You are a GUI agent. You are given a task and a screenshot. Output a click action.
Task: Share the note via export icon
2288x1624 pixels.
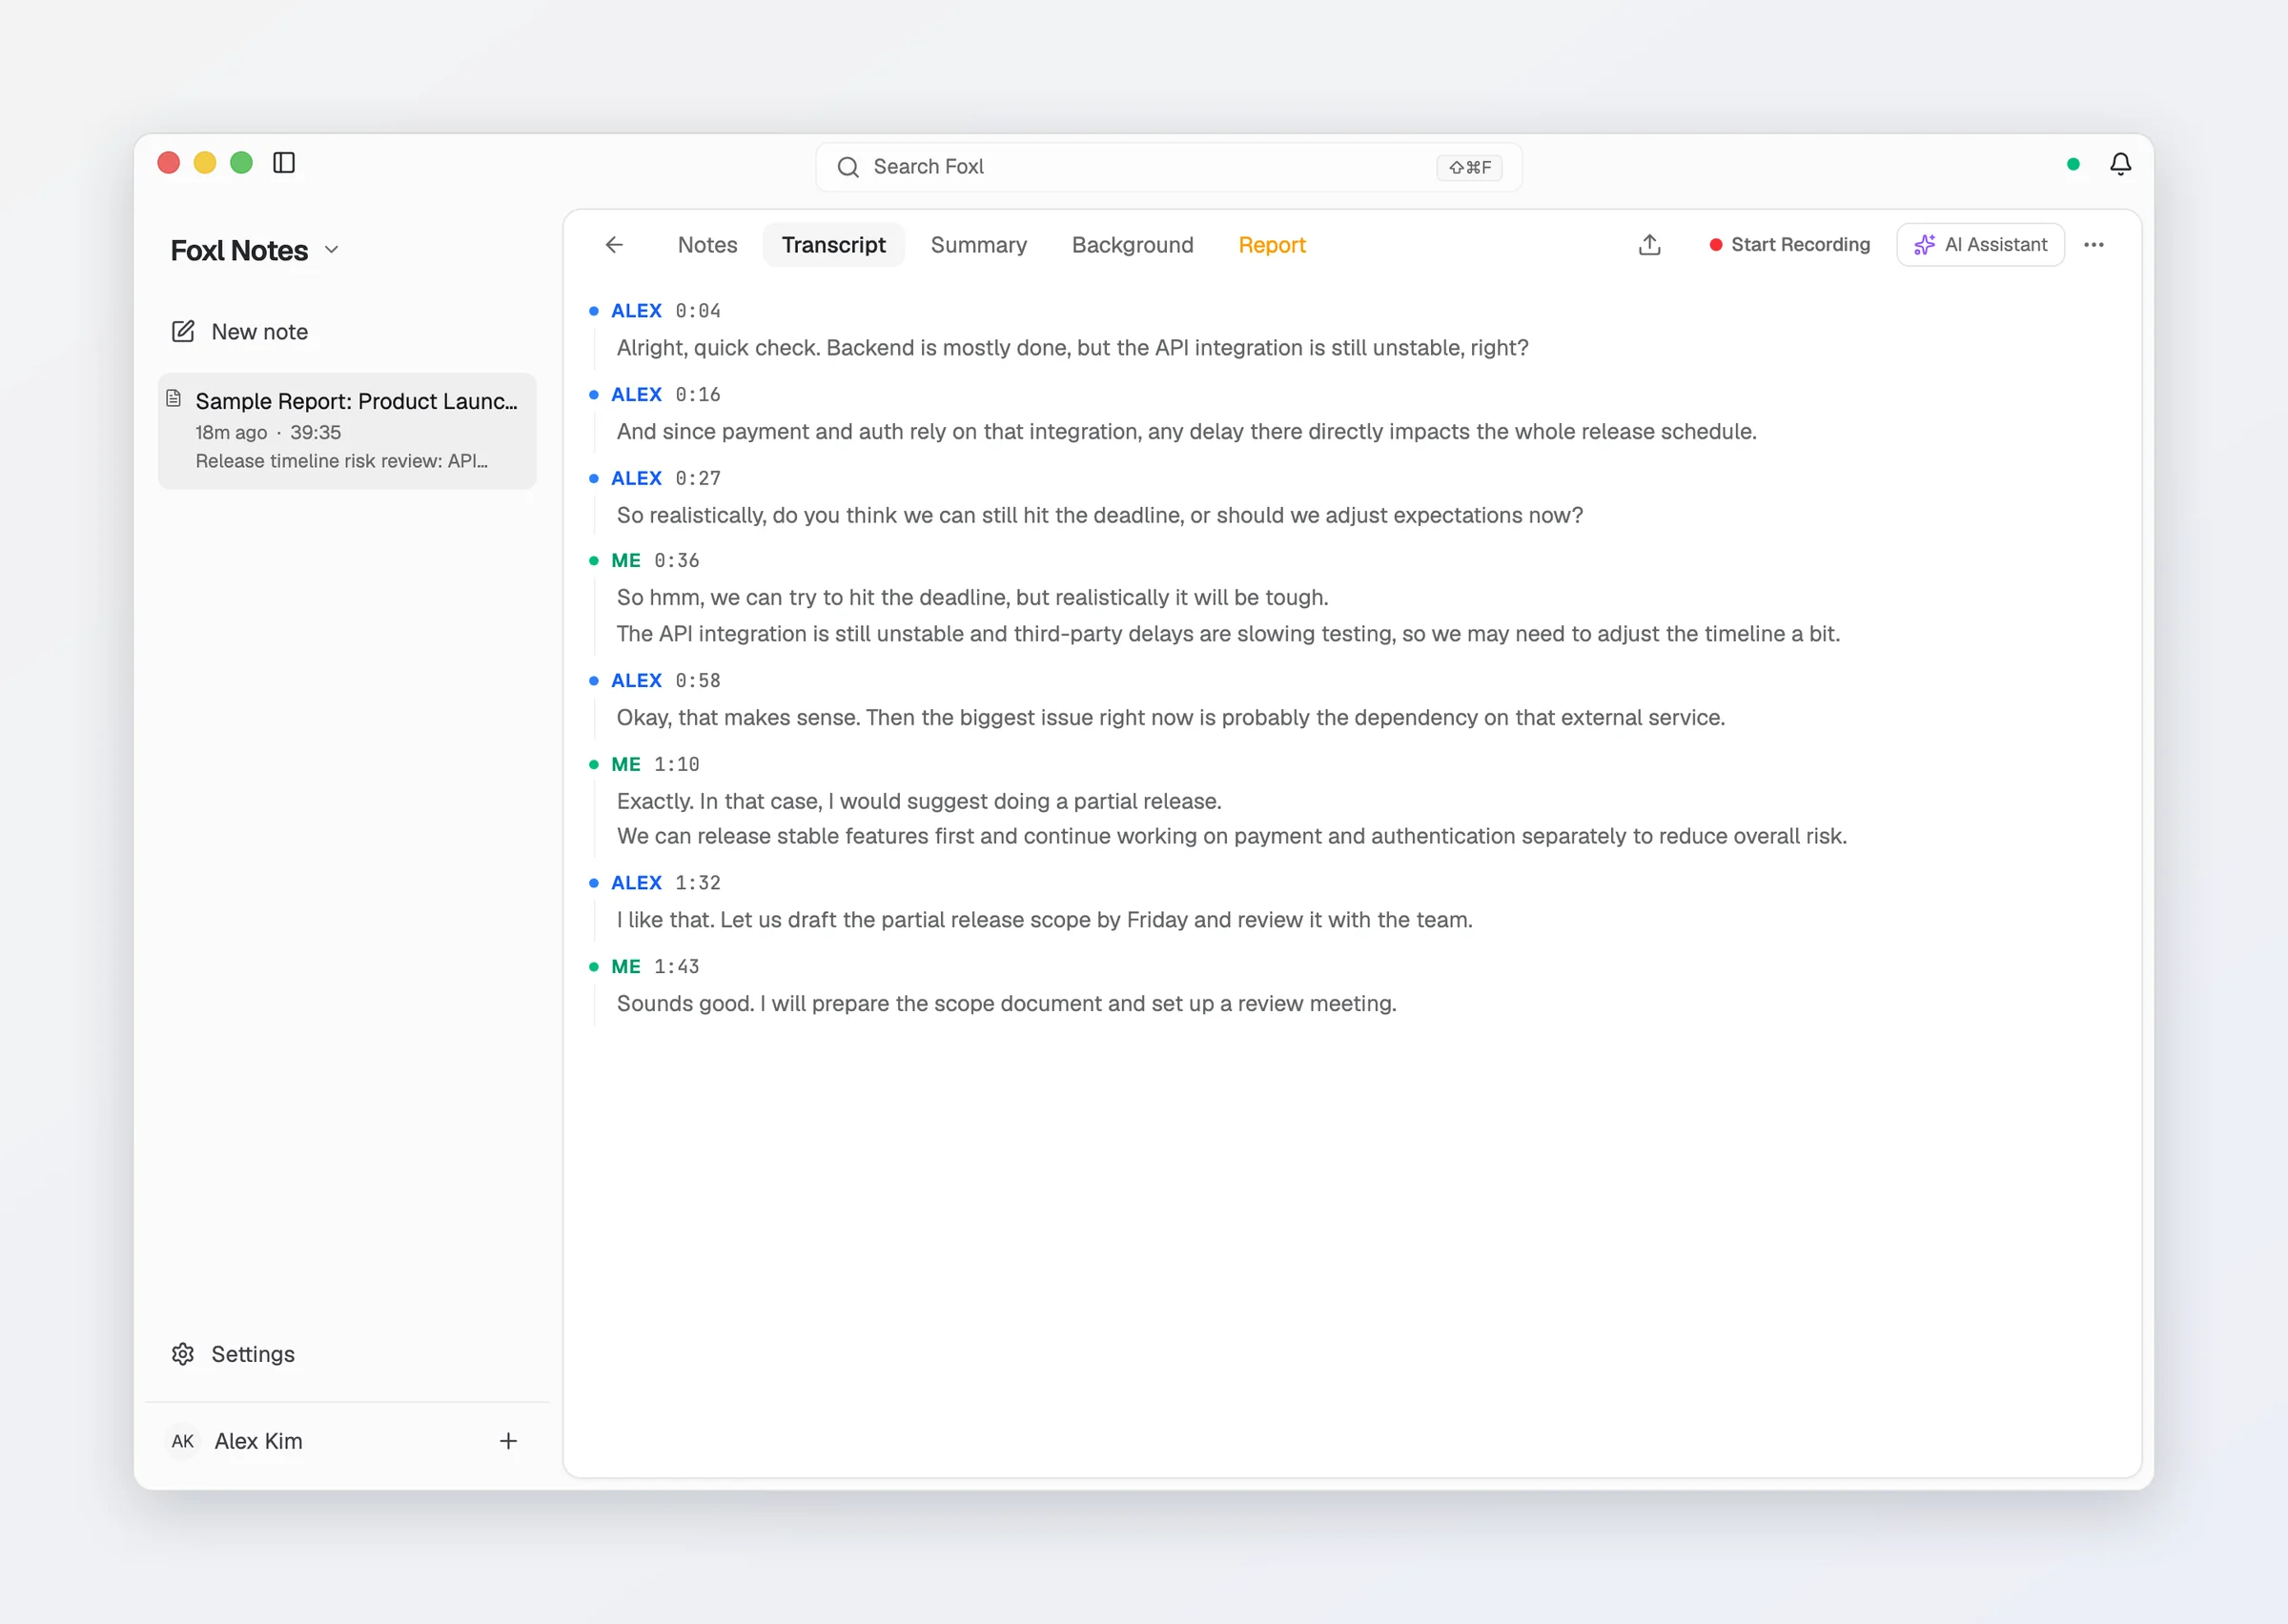coord(1650,245)
